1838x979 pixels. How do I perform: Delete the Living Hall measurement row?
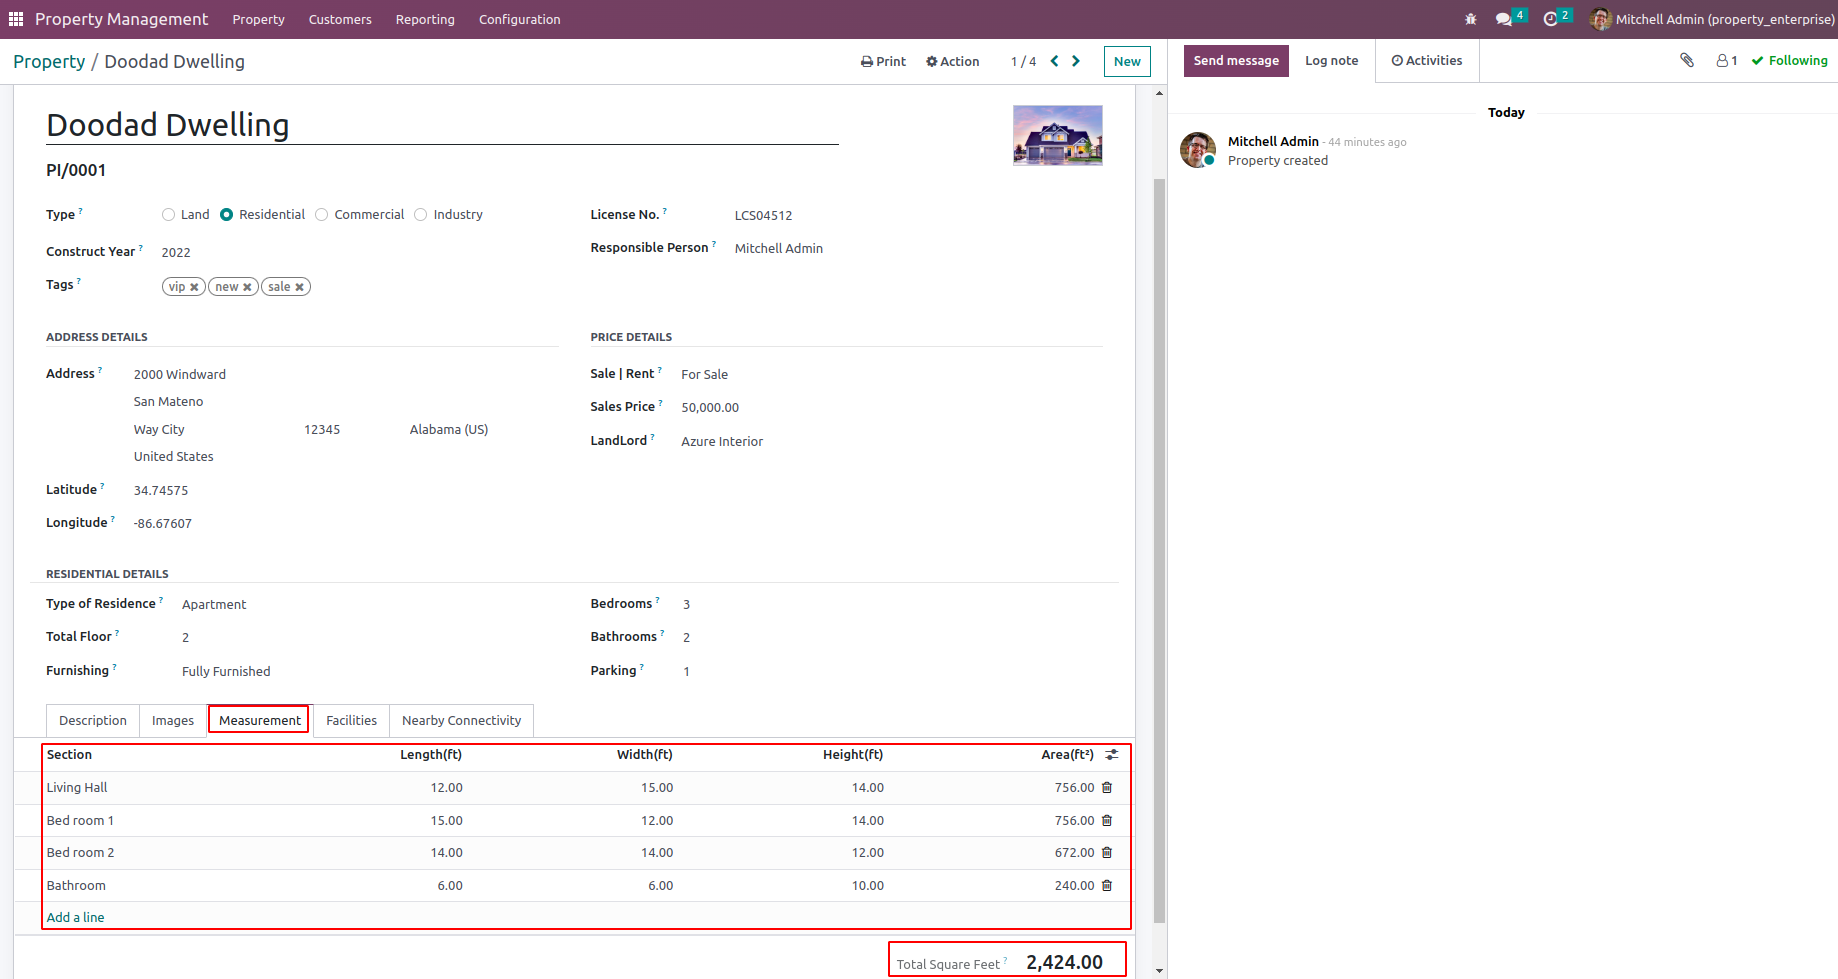coord(1107,788)
